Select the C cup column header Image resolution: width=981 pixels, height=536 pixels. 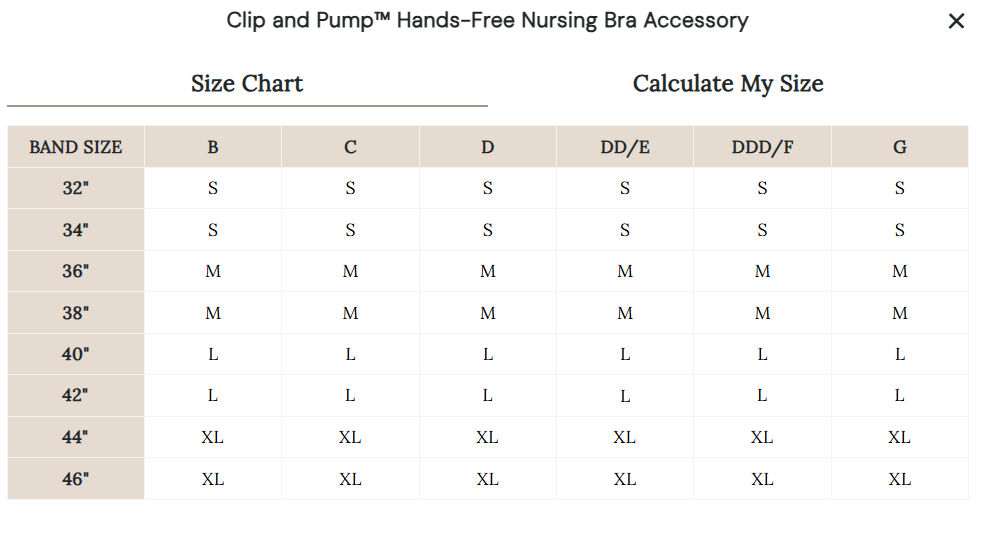350,147
